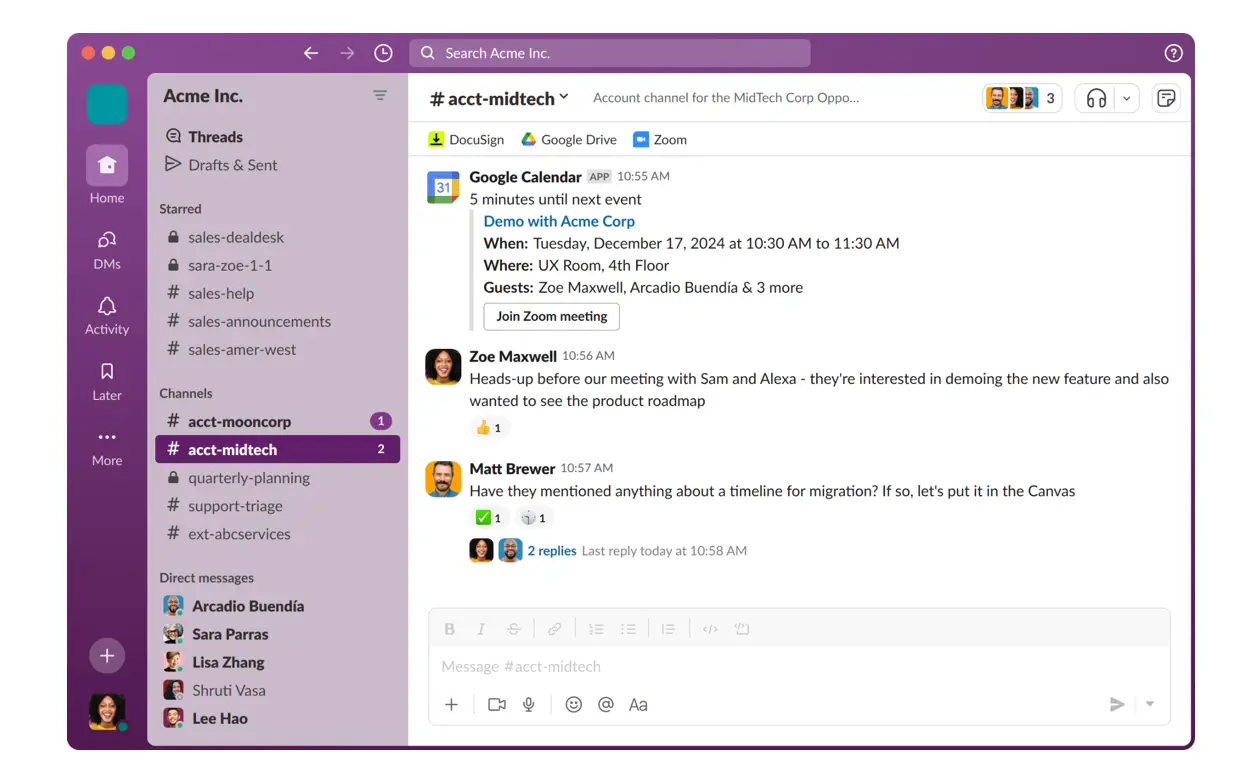This screenshot has width=1258, height=779.
Task: Open the canvas icon in channel header
Action: click(x=1165, y=98)
